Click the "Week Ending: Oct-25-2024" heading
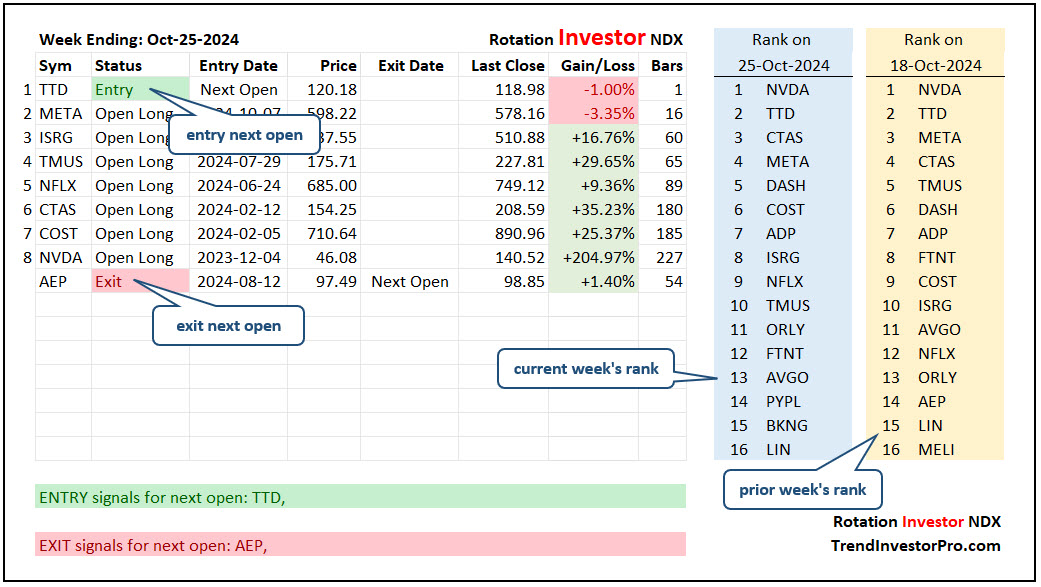The height and width of the screenshot is (587, 1041). (139, 40)
